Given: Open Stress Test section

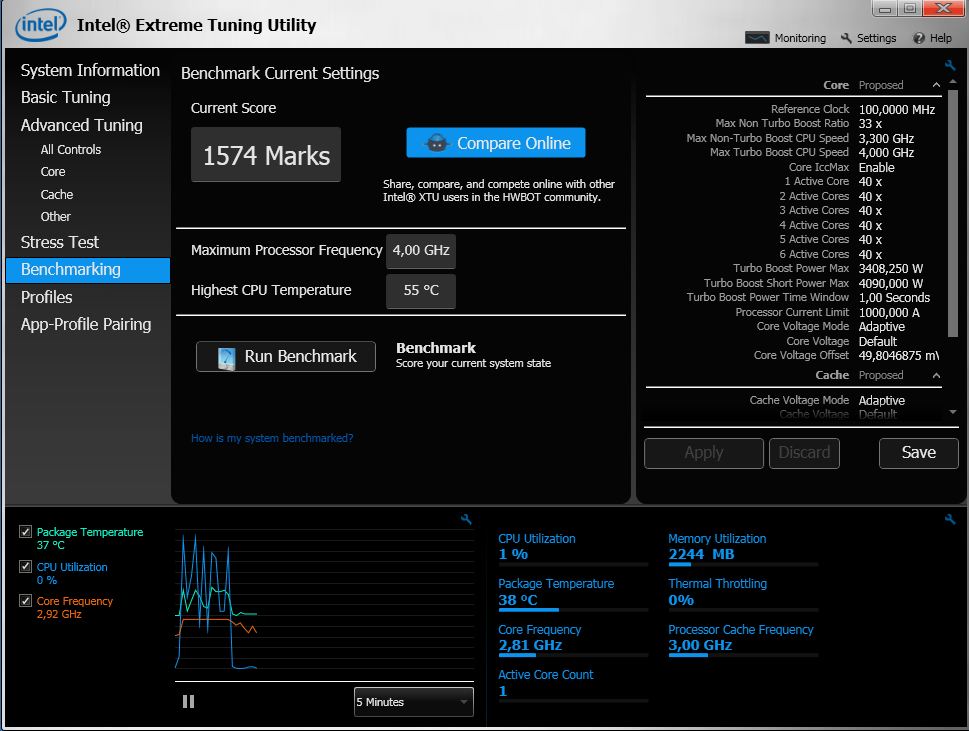Looking at the screenshot, I should 59,242.
